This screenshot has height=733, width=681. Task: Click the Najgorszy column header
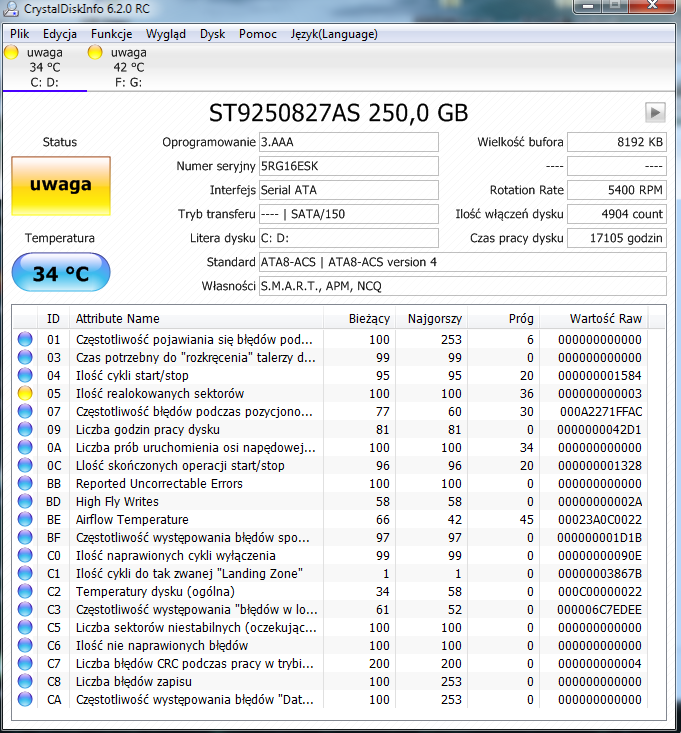click(x=431, y=319)
